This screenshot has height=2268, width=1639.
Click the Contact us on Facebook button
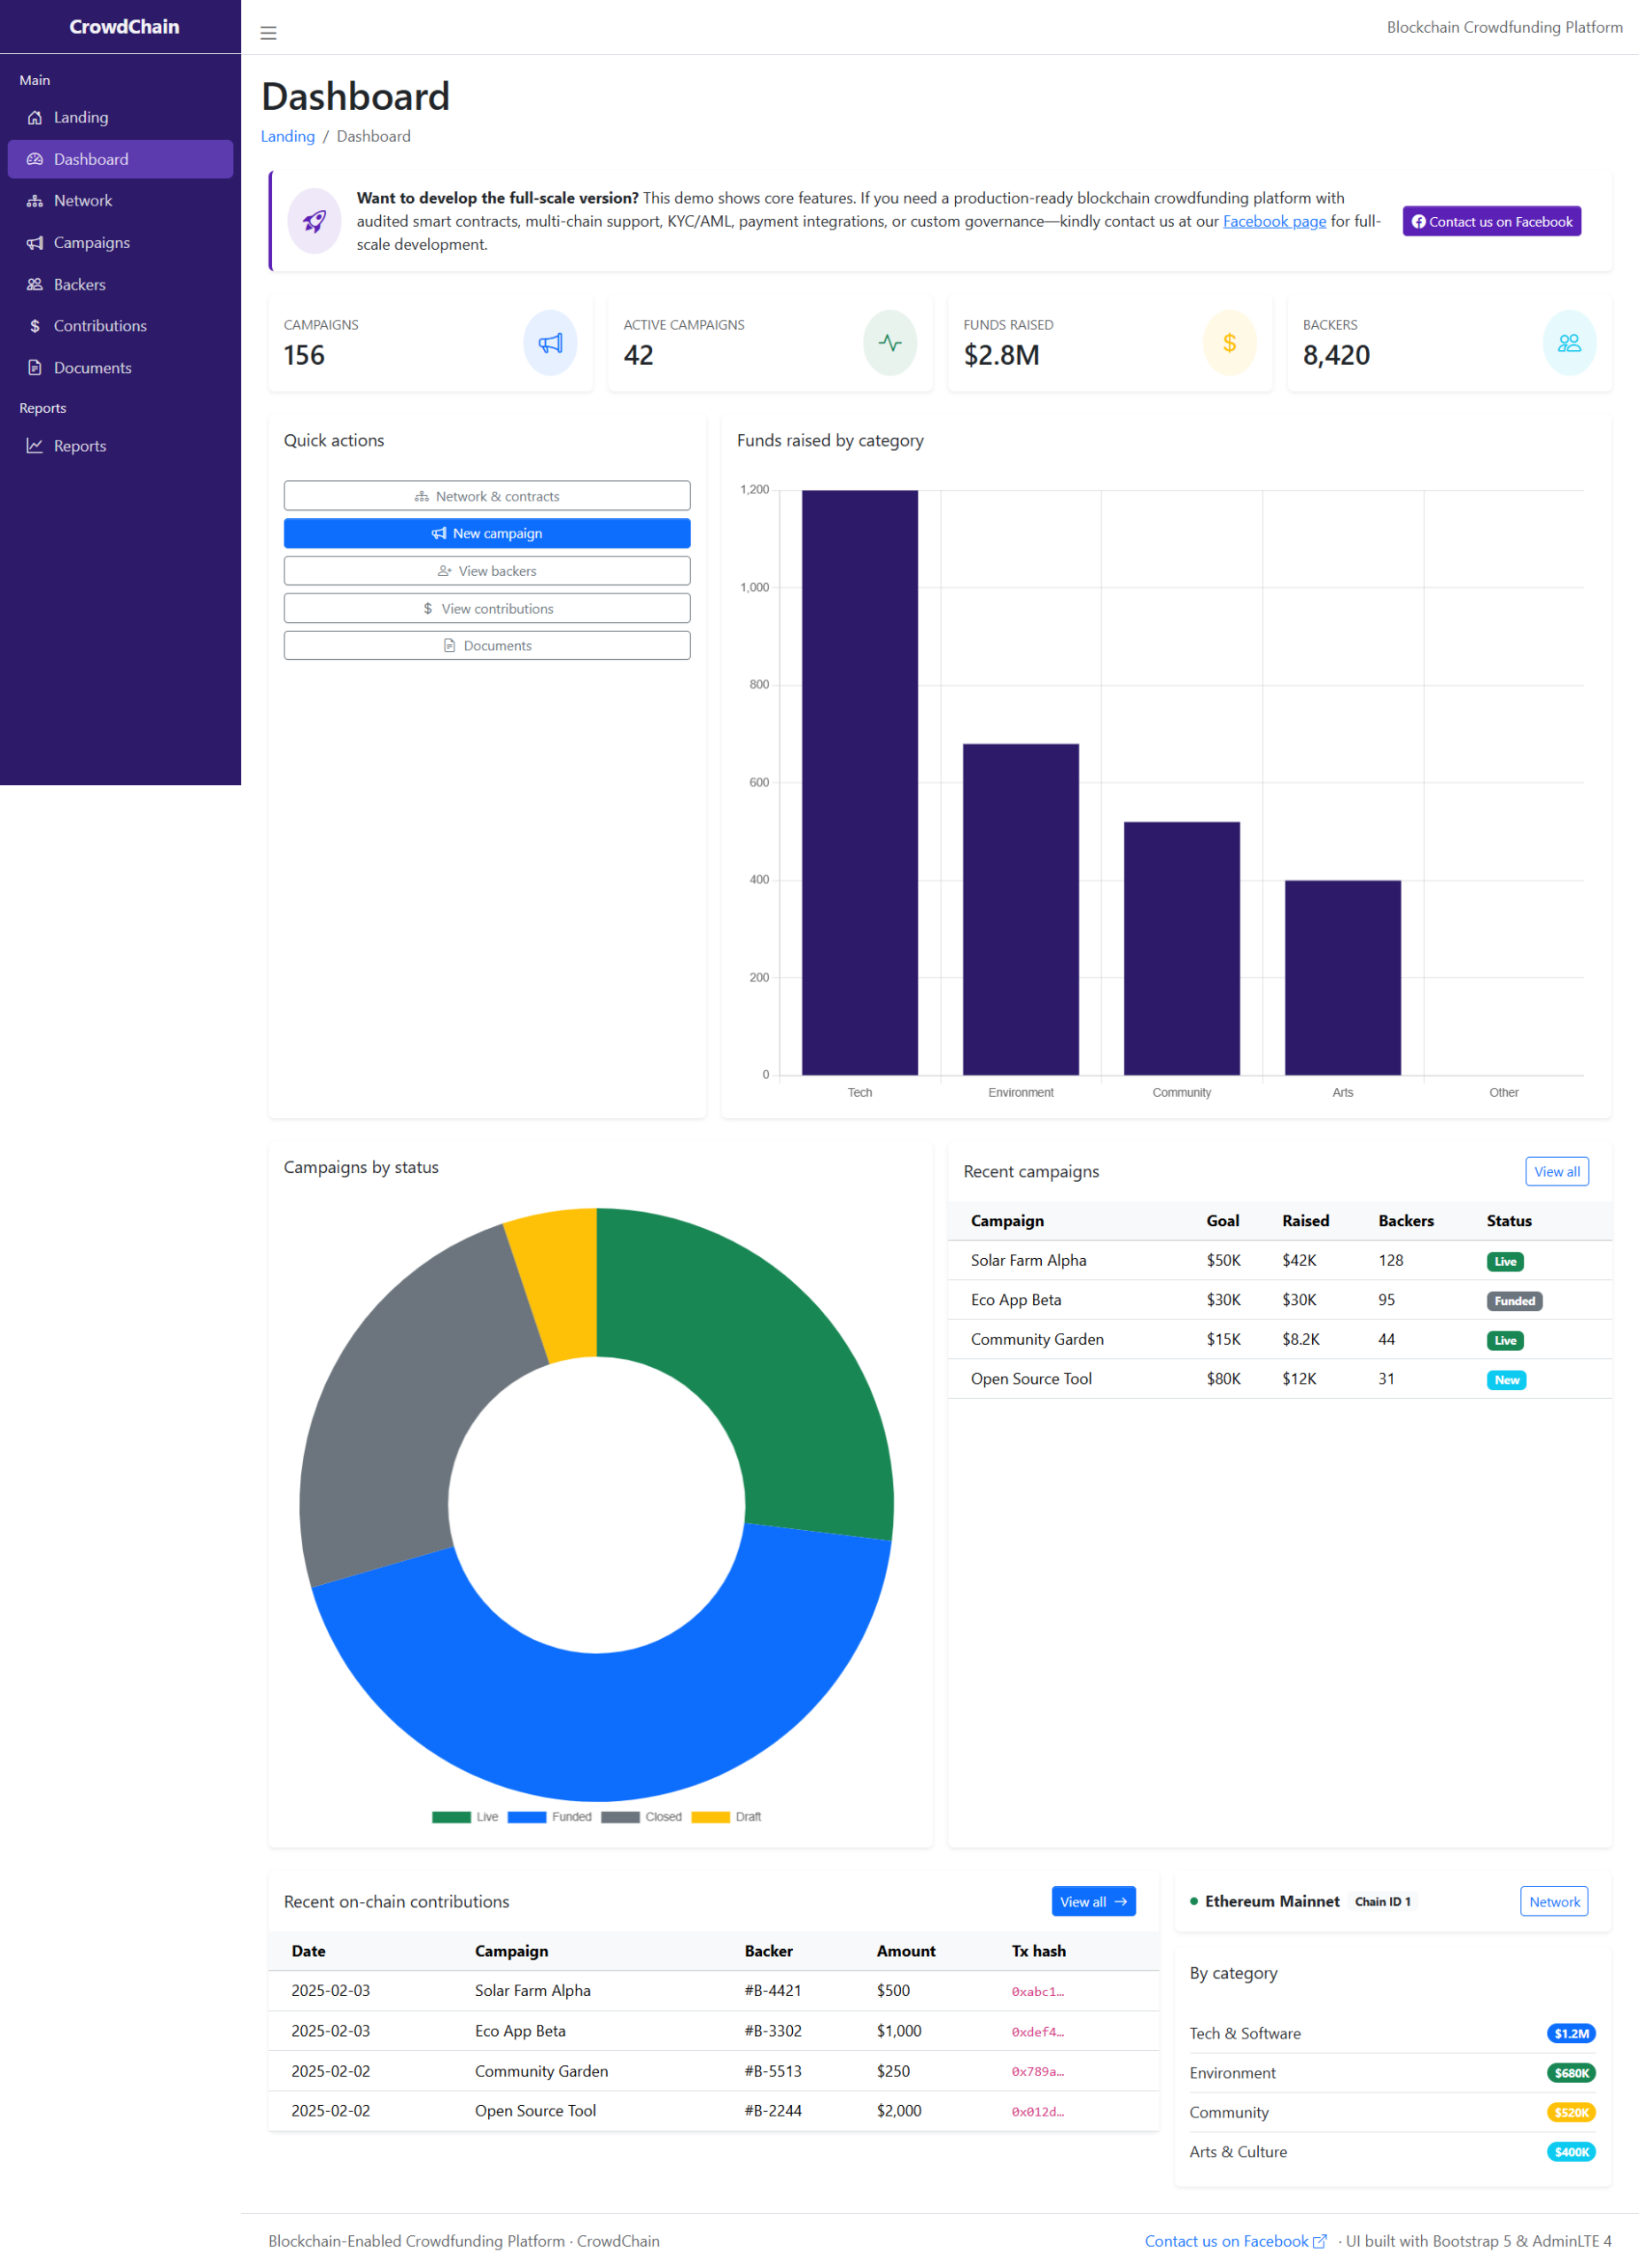pyautogui.click(x=1491, y=221)
